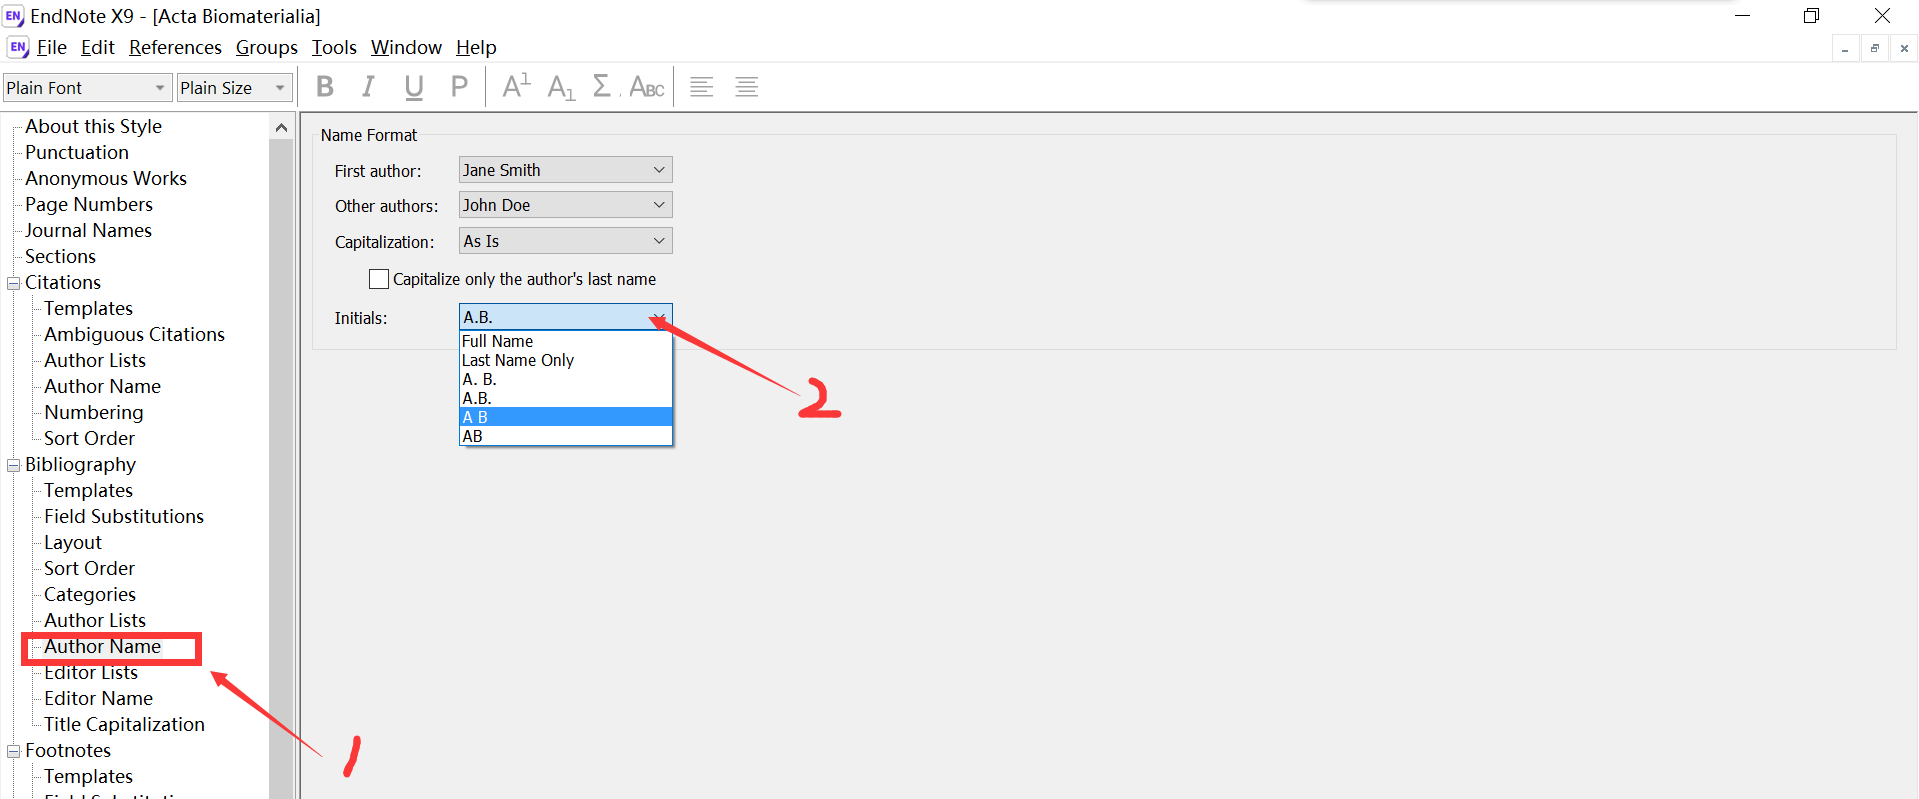
Task: Select Journal Names item
Action: [88, 230]
